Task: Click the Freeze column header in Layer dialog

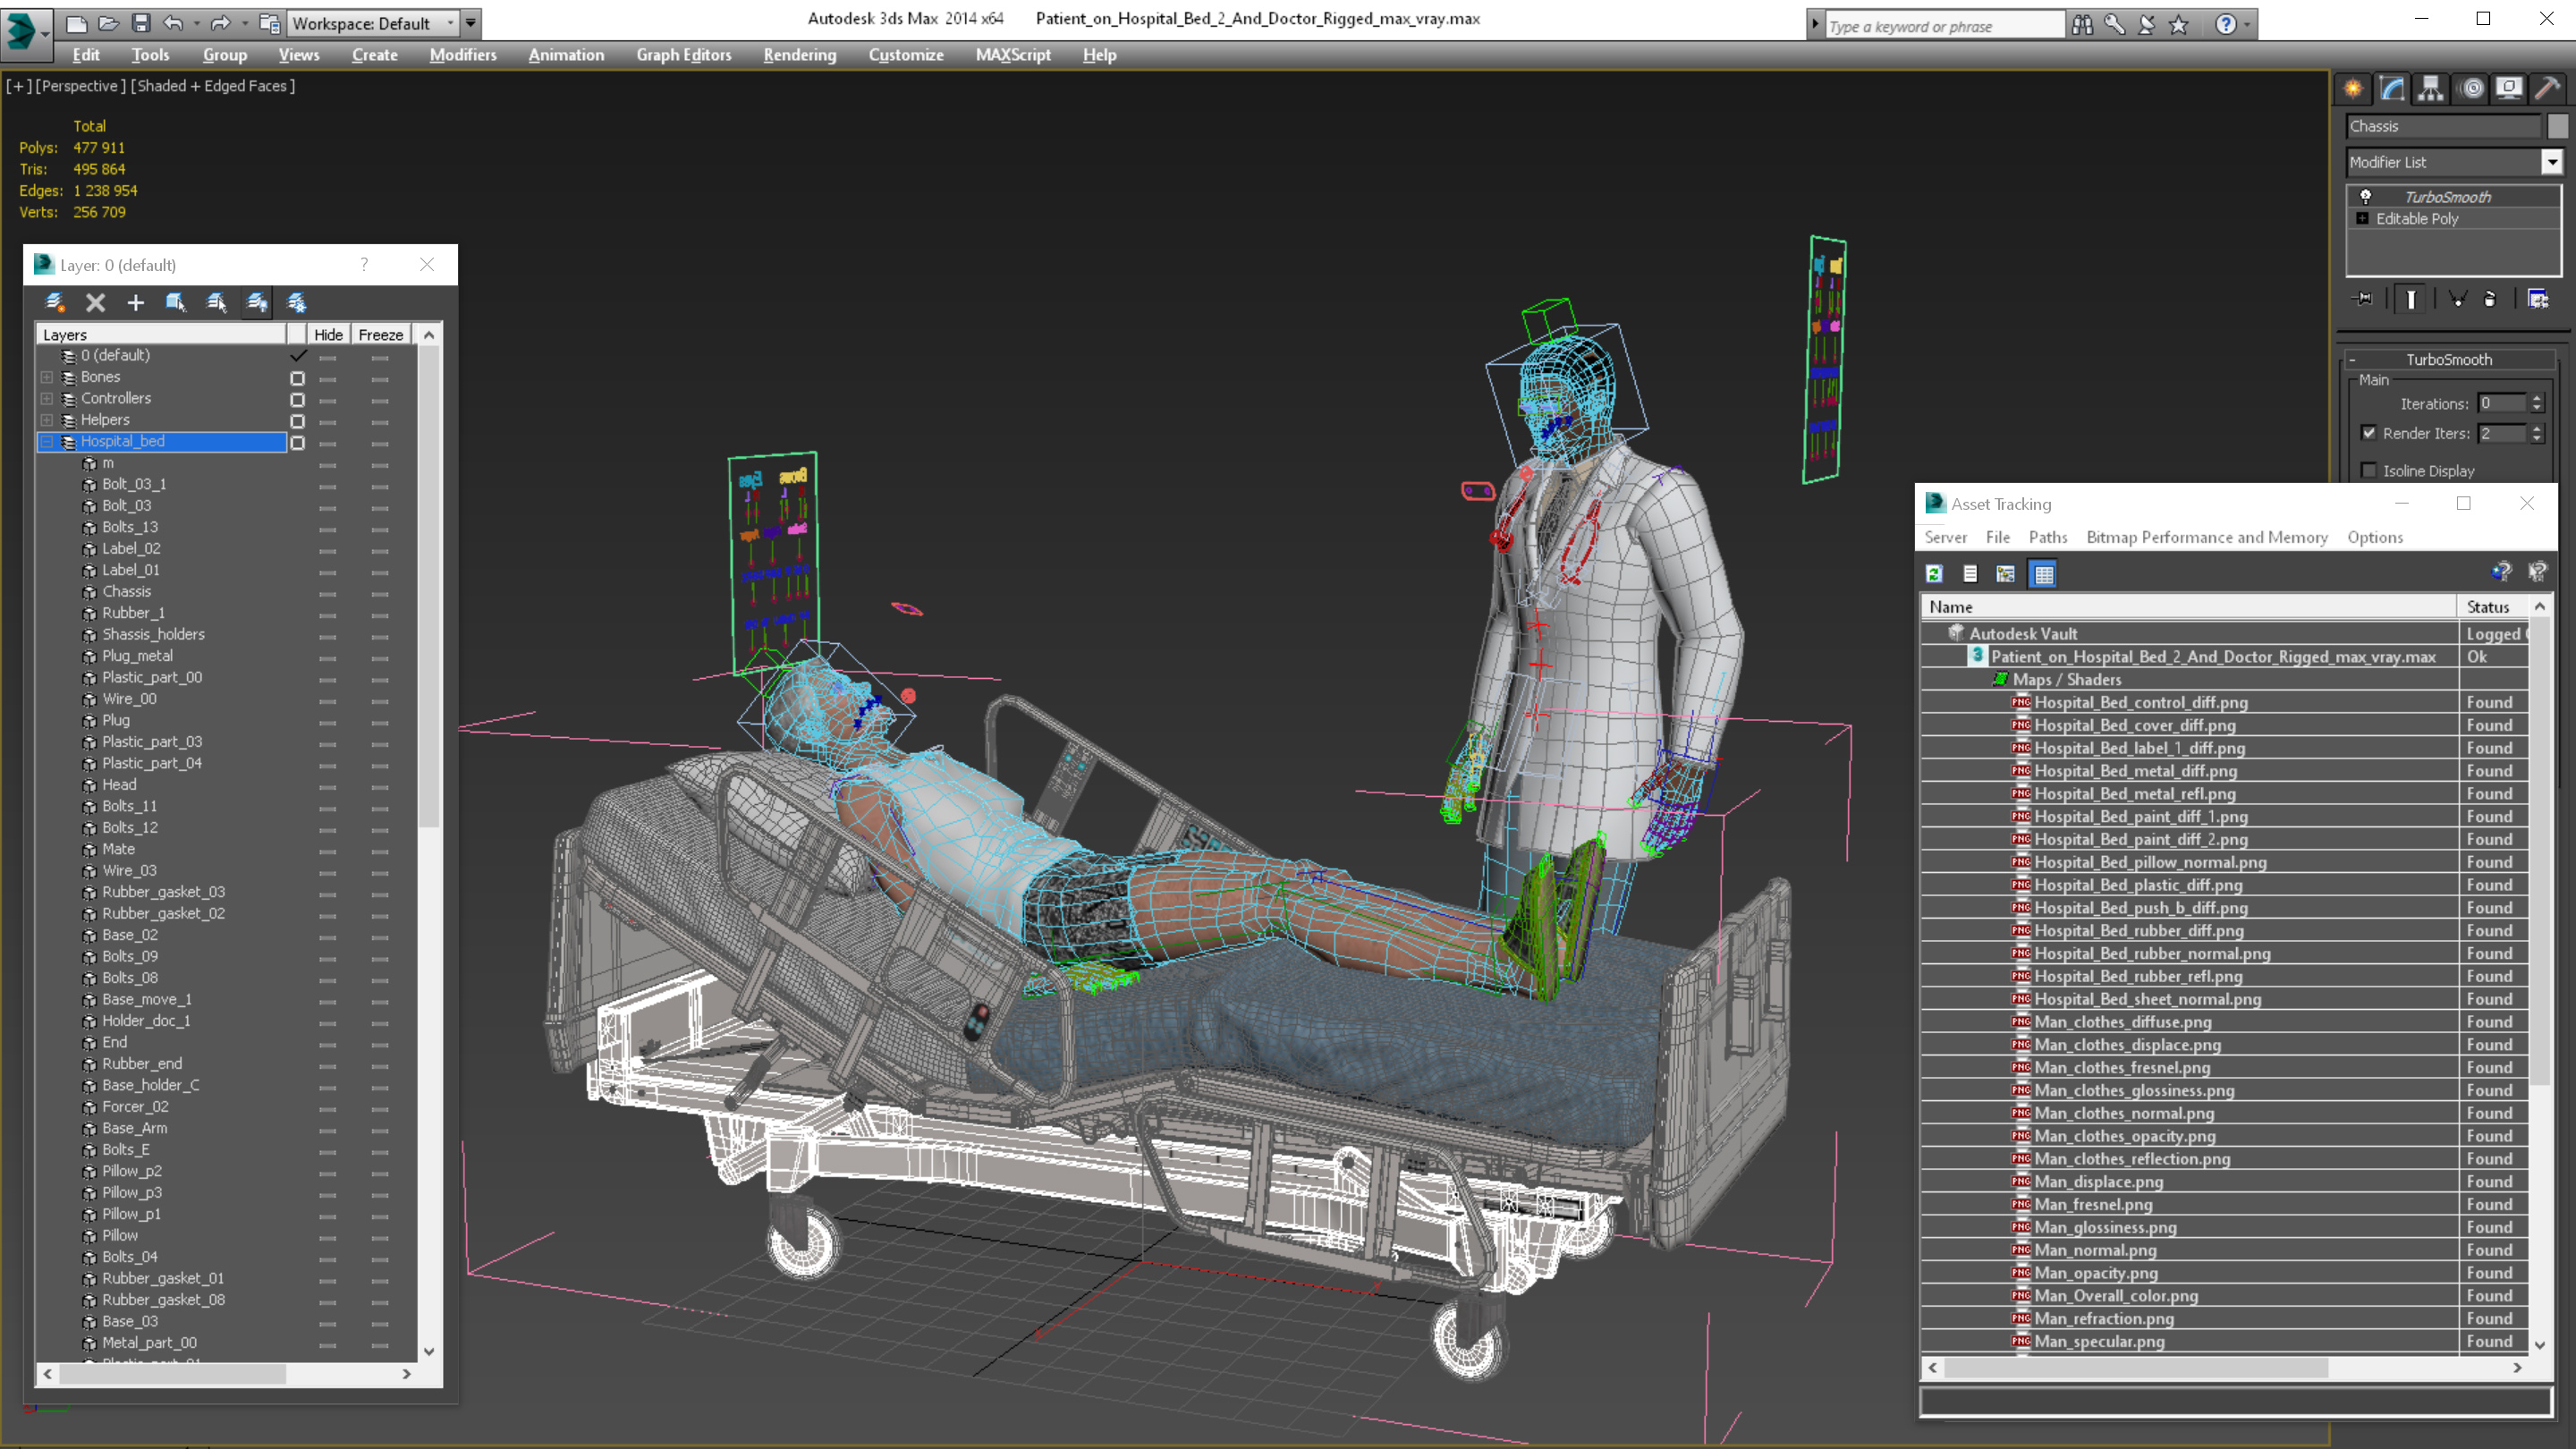Action: click(381, 334)
